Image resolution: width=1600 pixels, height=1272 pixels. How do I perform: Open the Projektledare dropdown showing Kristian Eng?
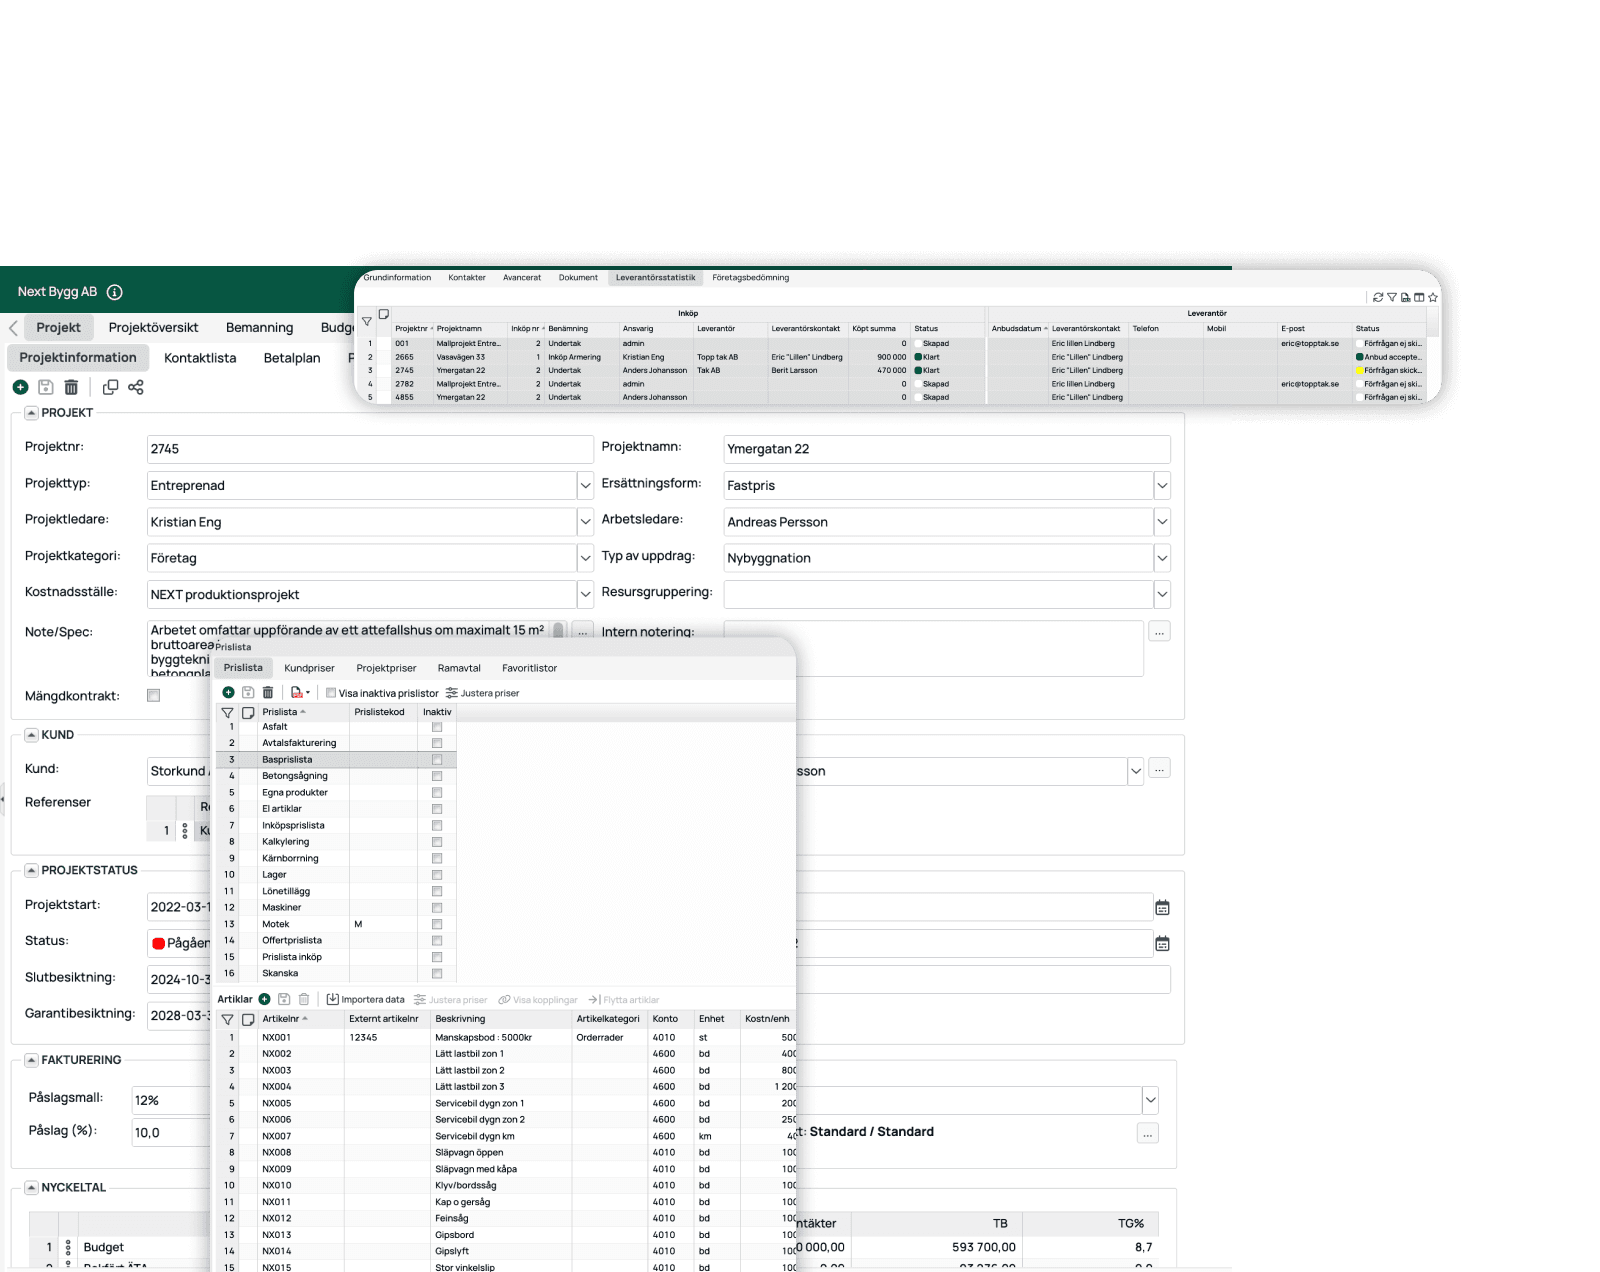pyautogui.click(x=585, y=522)
